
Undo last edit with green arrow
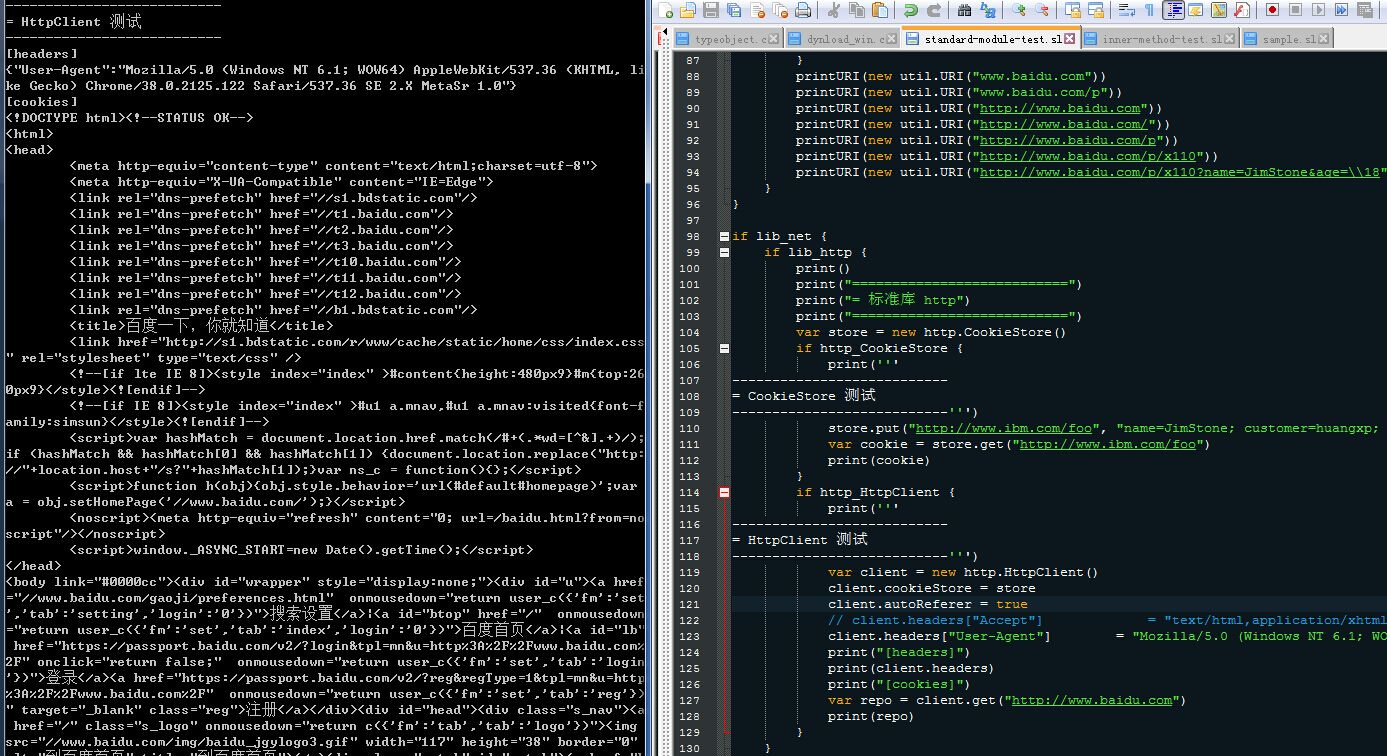pos(911,10)
